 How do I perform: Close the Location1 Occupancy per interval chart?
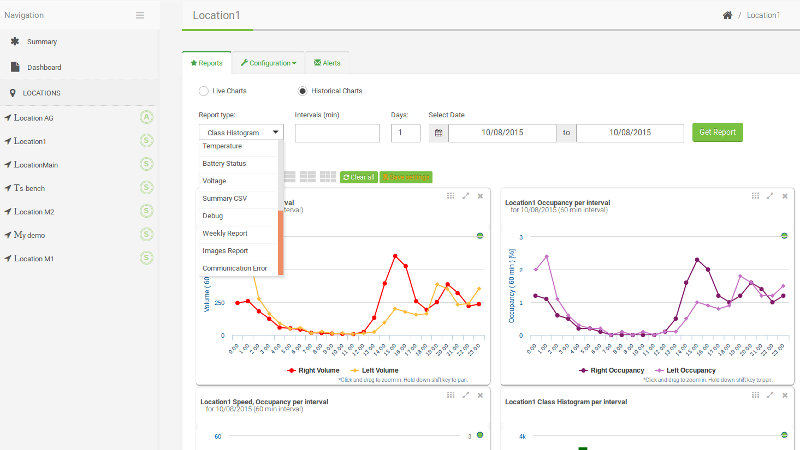click(x=785, y=196)
